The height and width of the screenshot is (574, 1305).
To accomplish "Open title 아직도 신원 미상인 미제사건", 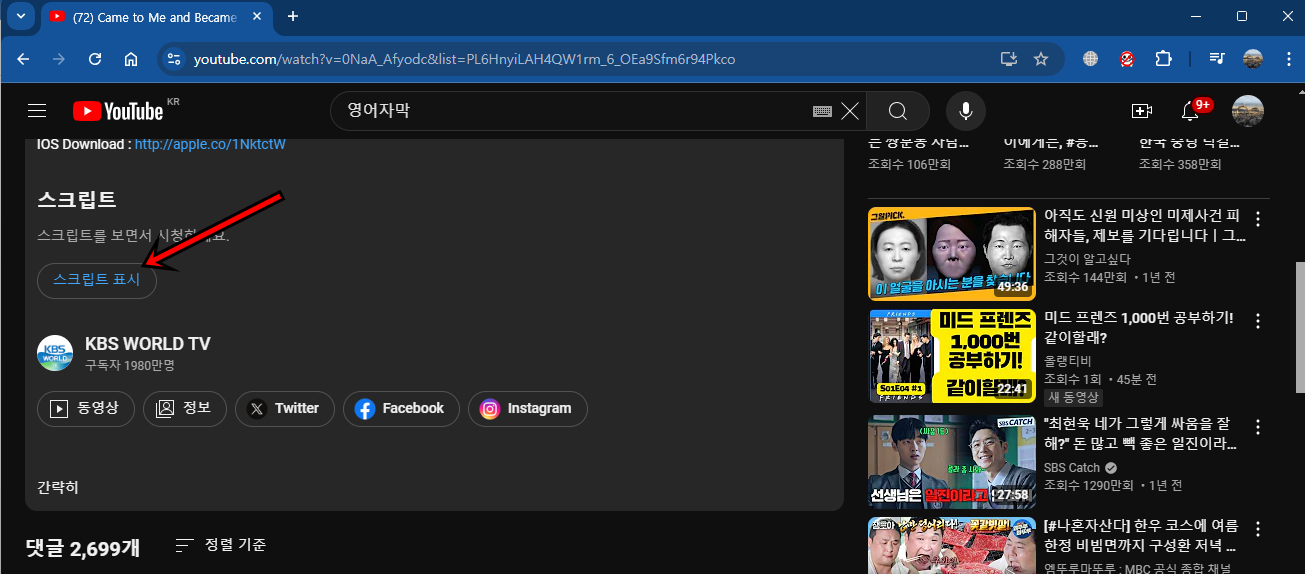I will [1144, 226].
